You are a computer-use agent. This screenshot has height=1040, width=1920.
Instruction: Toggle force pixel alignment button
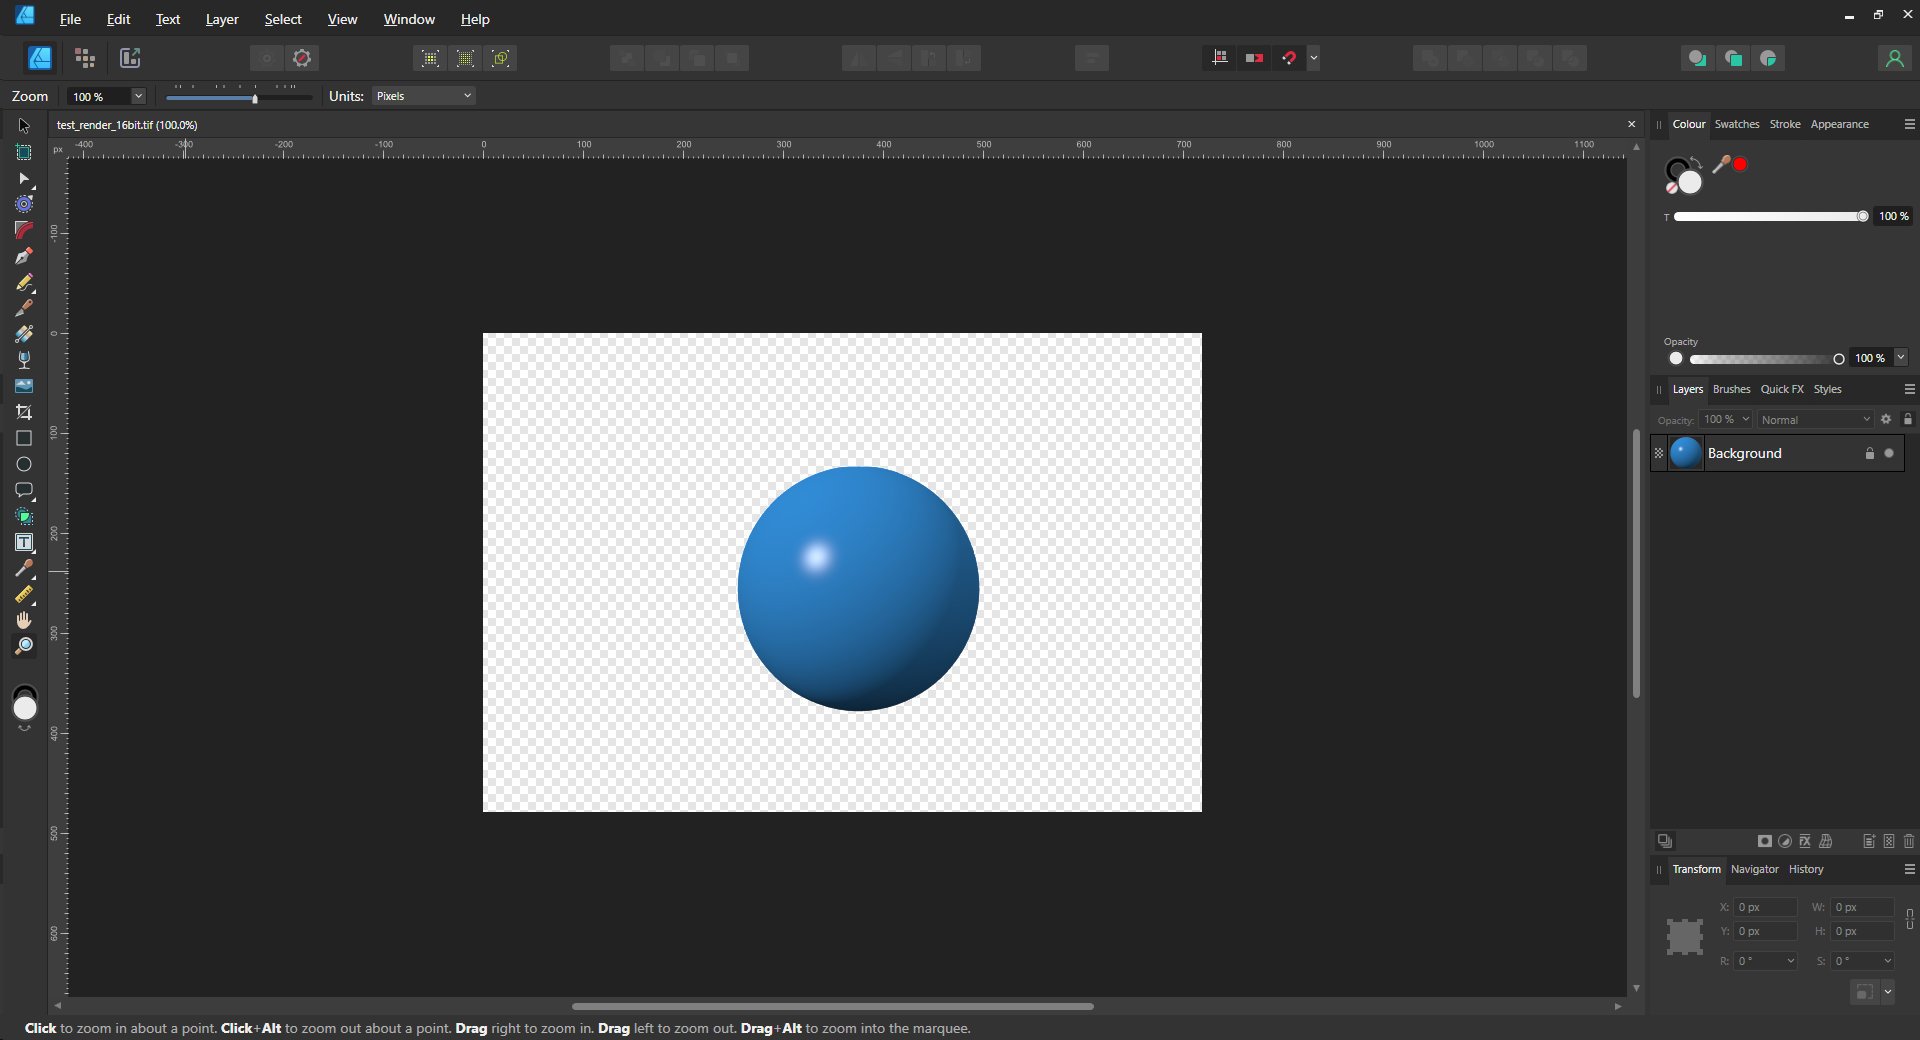coord(1219,58)
